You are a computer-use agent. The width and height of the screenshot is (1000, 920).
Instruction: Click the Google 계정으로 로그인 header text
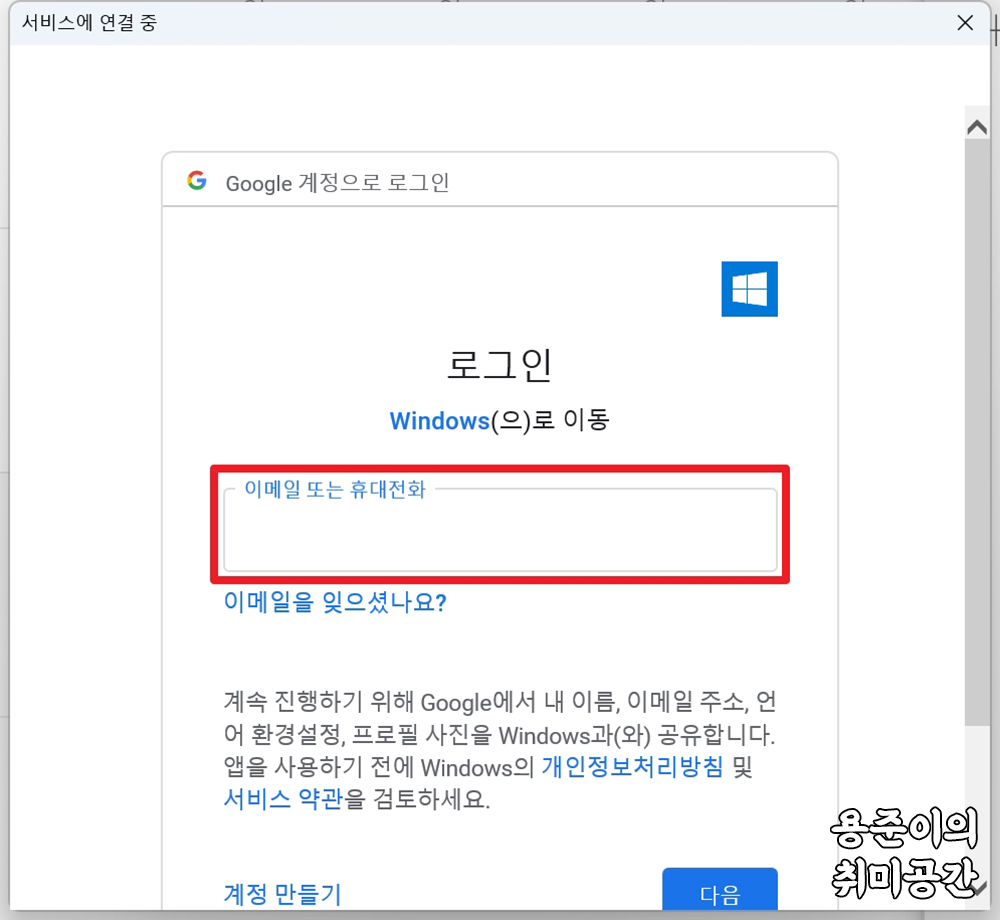pyautogui.click(x=337, y=183)
